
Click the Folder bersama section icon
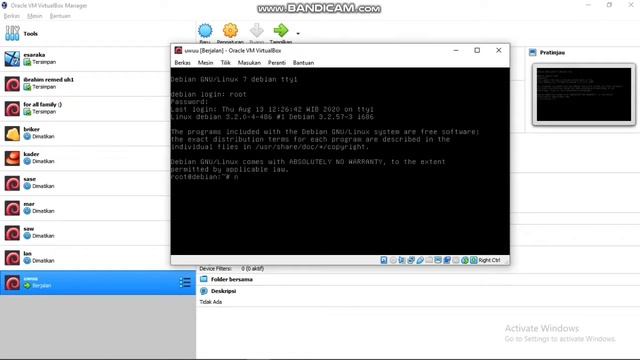tap(204, 279)
